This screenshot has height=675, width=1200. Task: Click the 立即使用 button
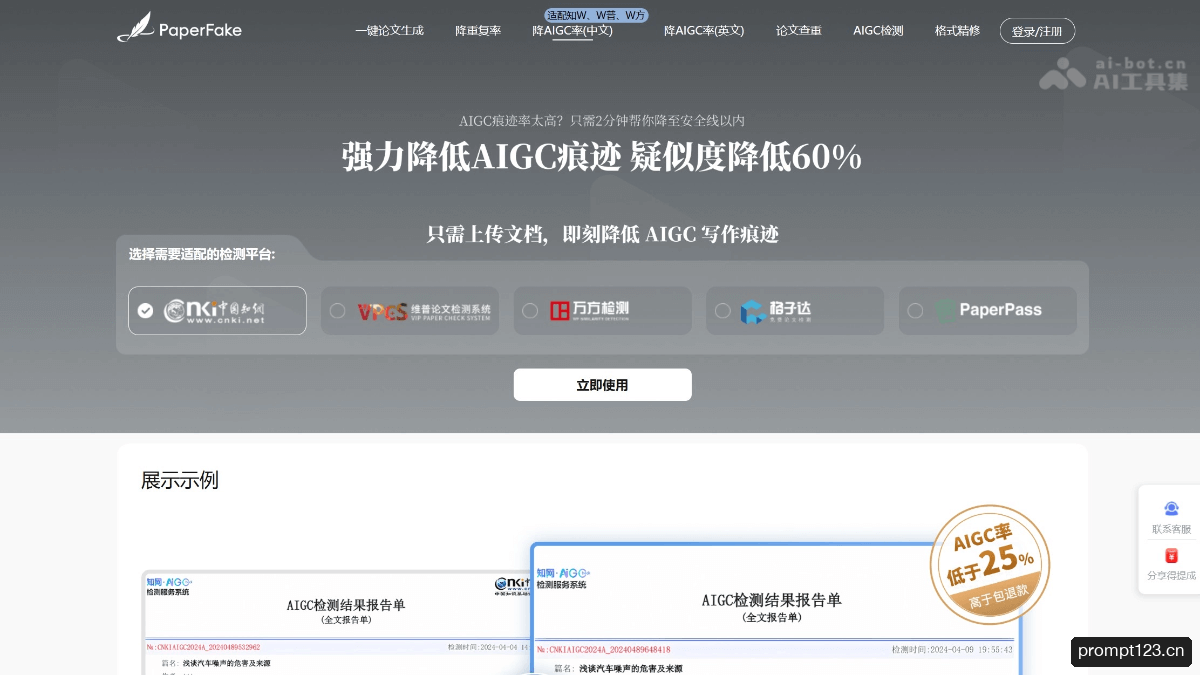tap(602, 385)
